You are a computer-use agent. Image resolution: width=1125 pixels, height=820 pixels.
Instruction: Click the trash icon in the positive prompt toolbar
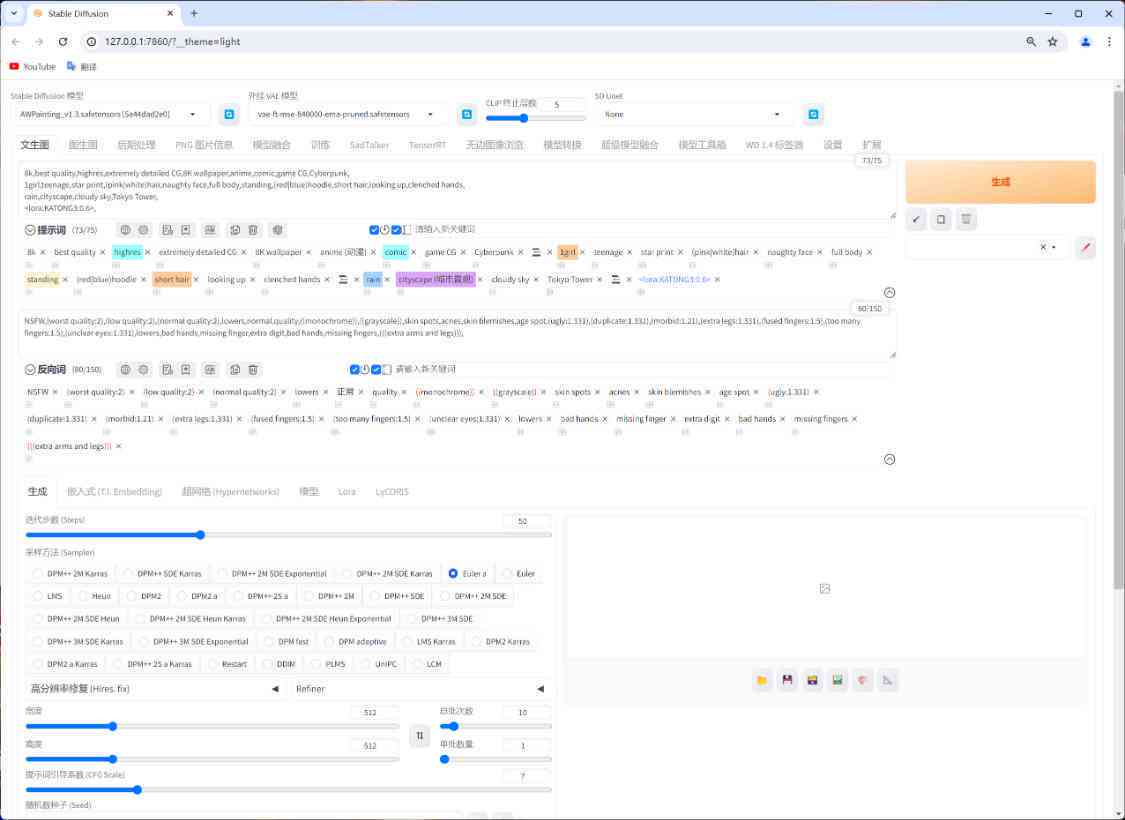(x=253, y=230)
